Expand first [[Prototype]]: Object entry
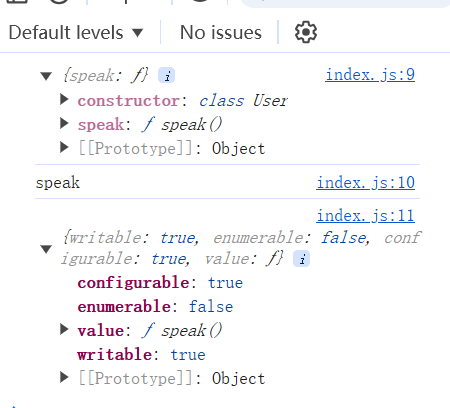The image size is (450, 408). pyautogui.click(x=64, y=147)
